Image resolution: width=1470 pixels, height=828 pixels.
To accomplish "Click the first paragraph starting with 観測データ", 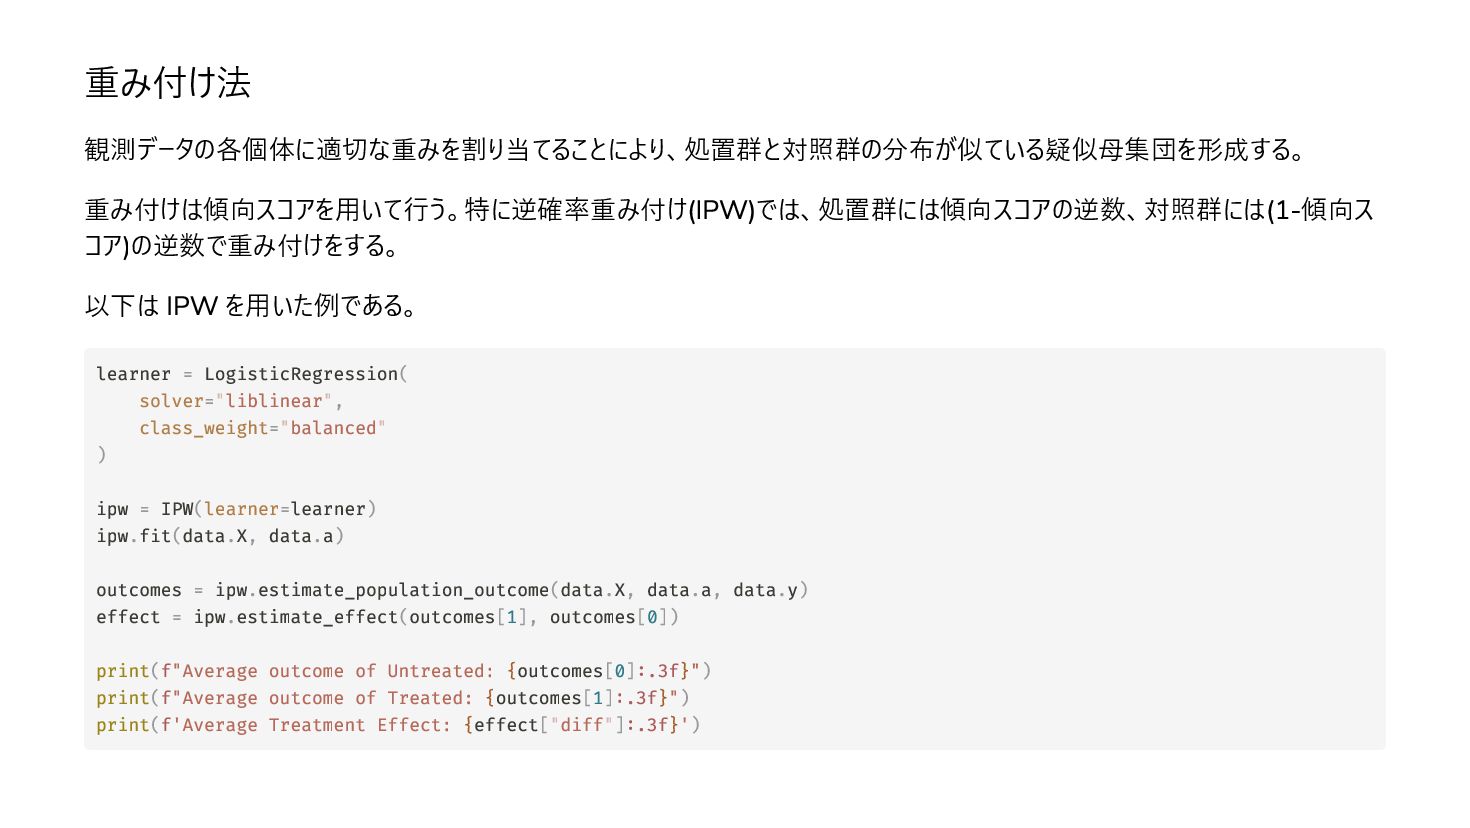I will point(697,150).
